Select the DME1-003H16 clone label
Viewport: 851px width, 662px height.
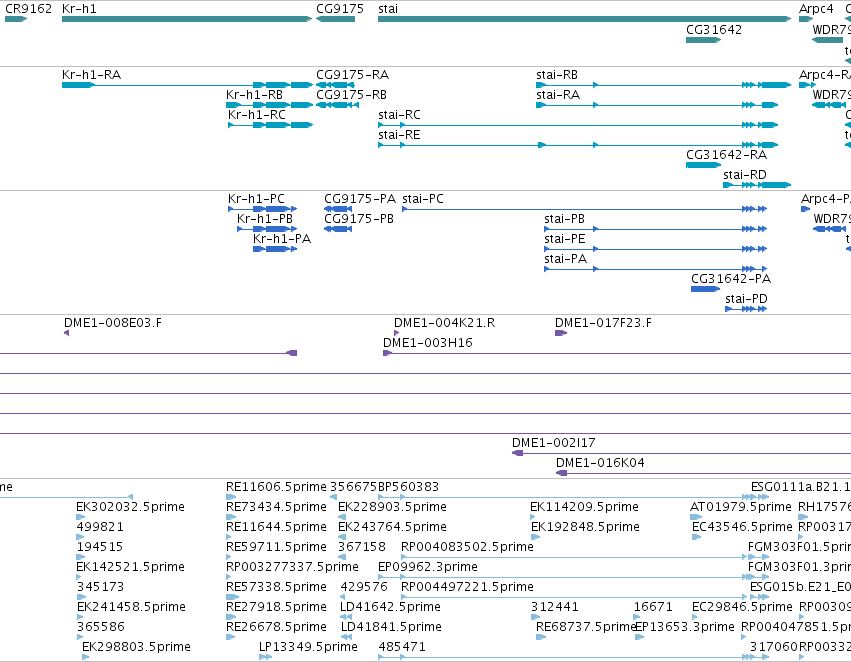(x=428, y=343)
